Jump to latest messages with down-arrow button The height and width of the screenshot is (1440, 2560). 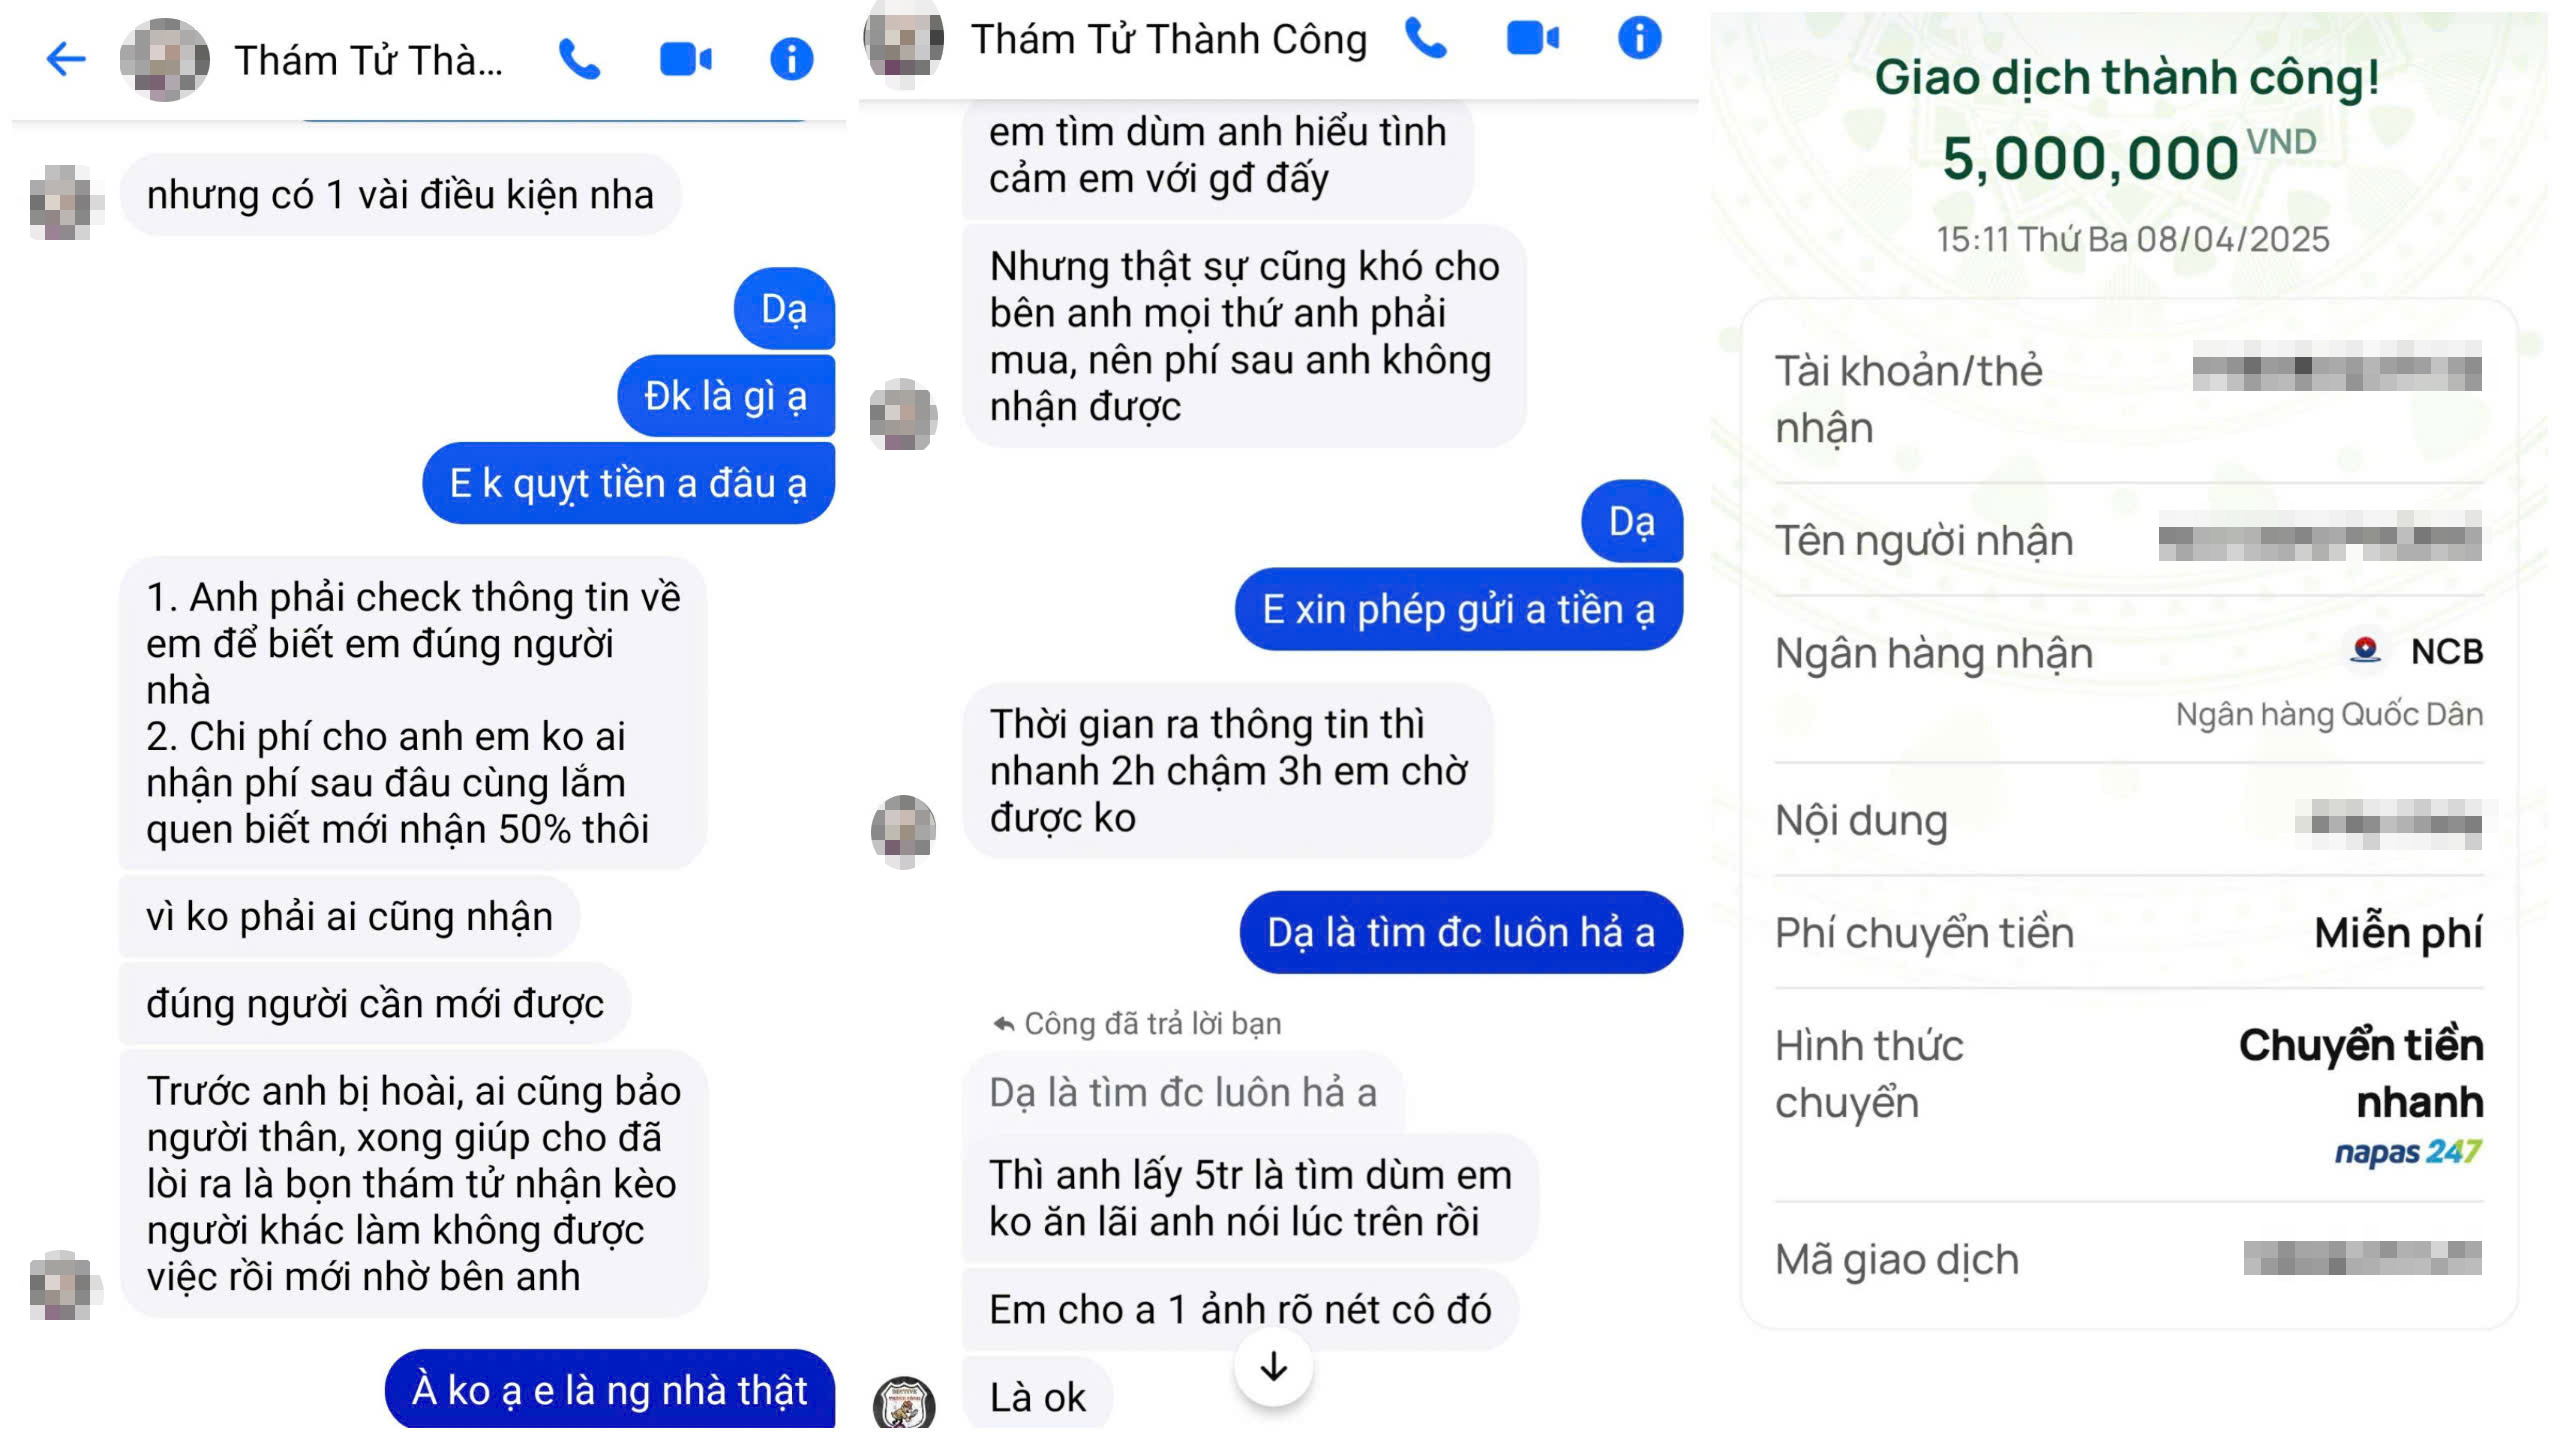pyautogui.click(x=1273, y=1366)
